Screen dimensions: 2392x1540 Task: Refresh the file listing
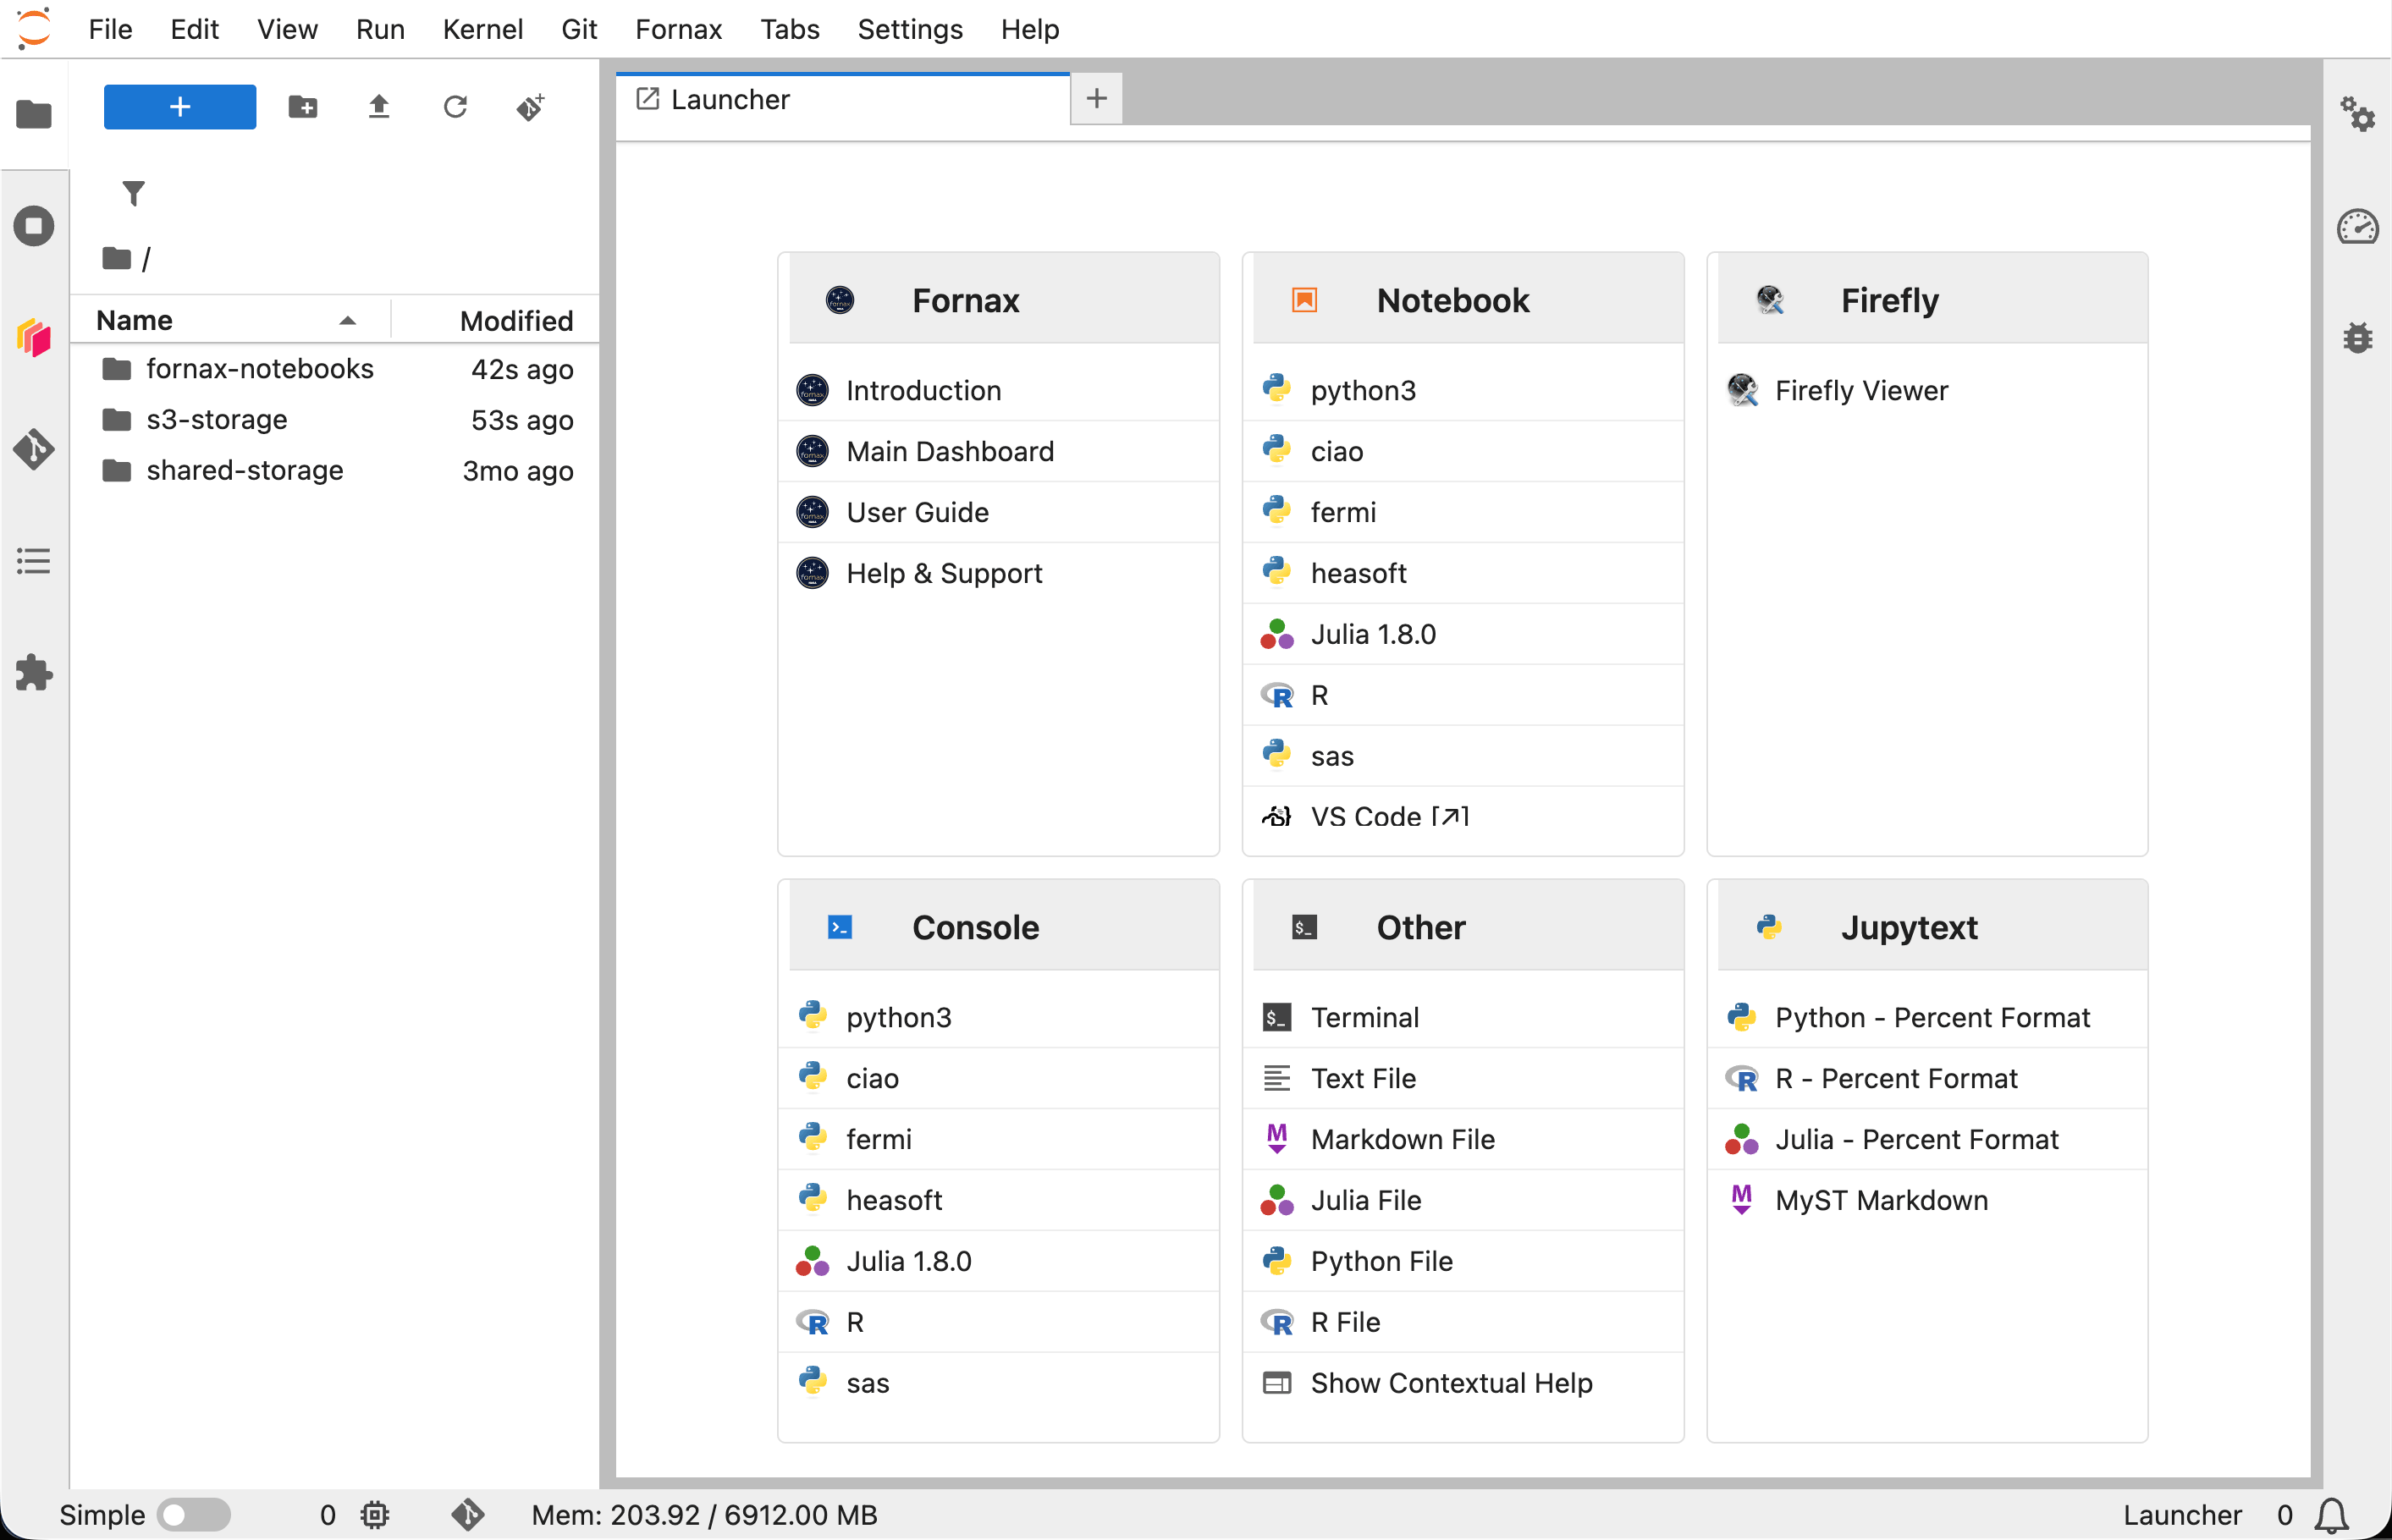click(455, 106)
